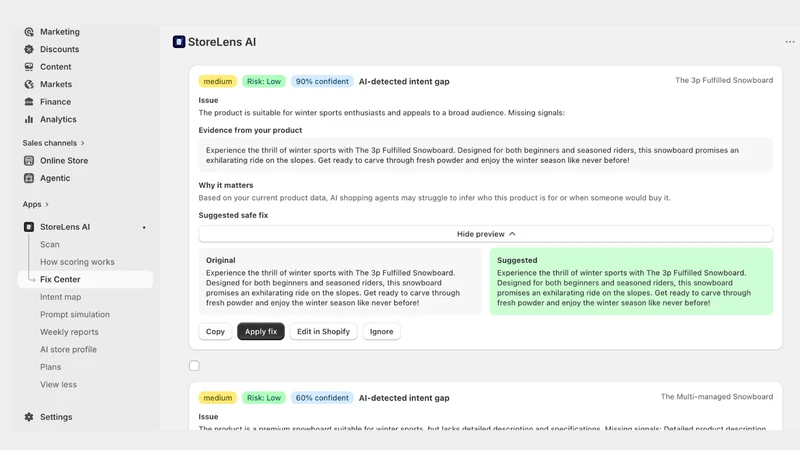Click the Edit in Shopify button
This screenshot has height=450, width=800.
coord(323,332)
